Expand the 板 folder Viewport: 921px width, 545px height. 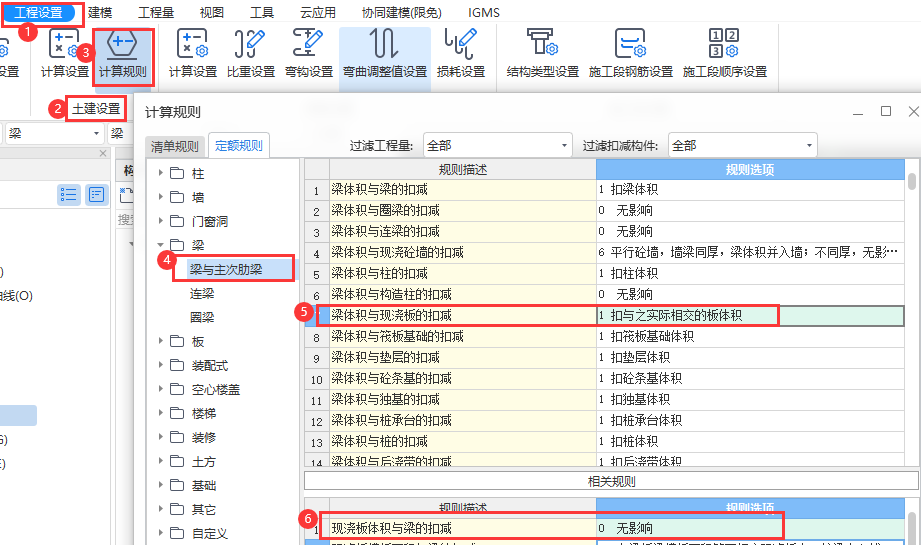160,341
